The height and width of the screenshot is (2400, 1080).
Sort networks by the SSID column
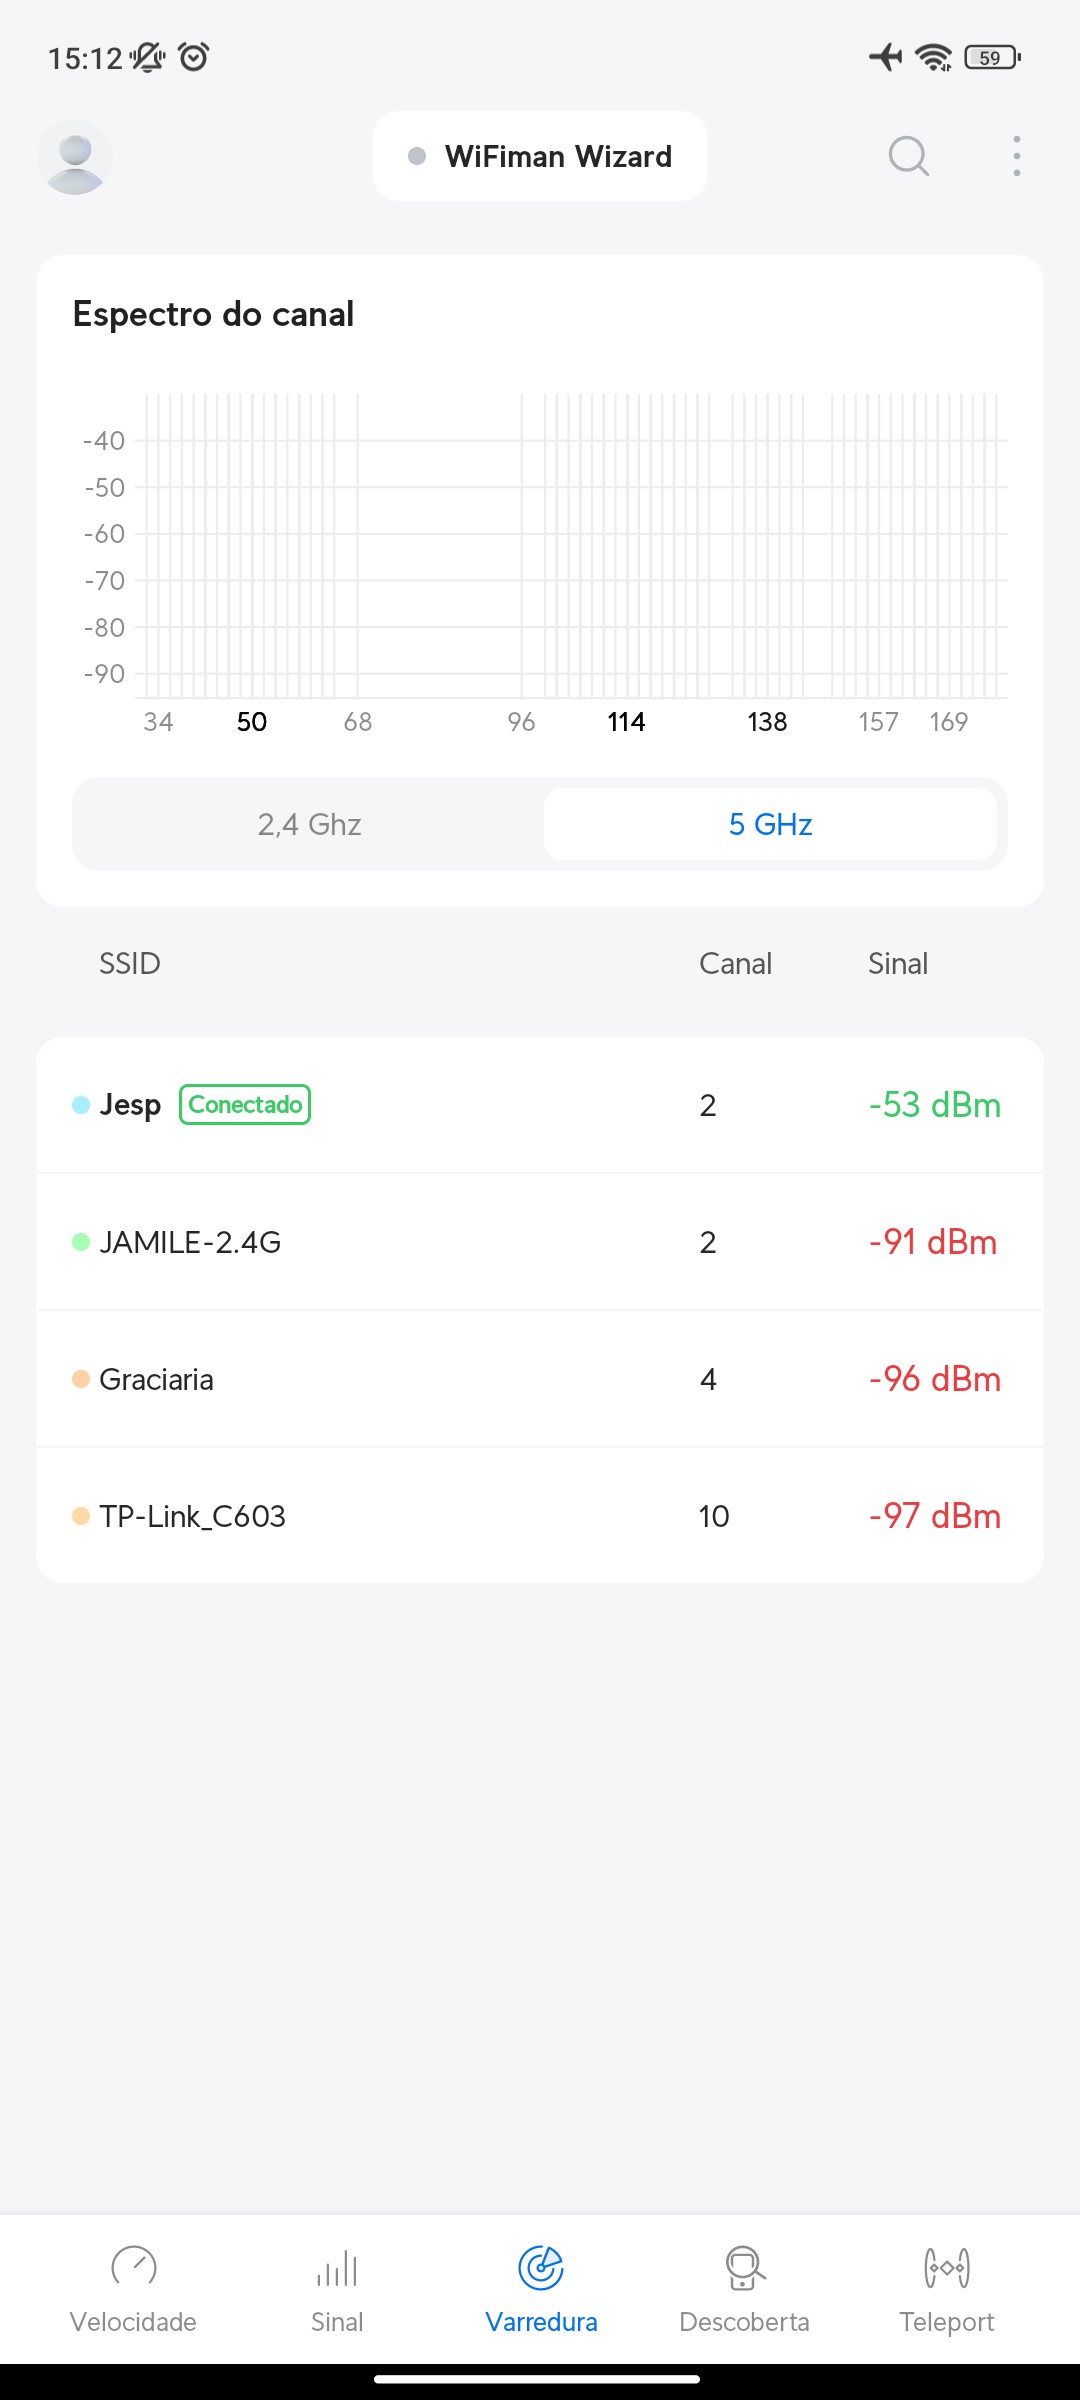pyautogui.click(x=130, y=964)
